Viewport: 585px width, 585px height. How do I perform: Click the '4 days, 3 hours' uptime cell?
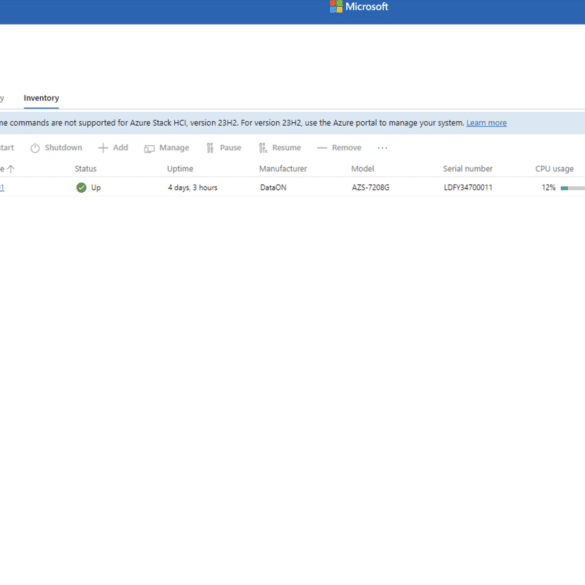[x=193, y=188]
